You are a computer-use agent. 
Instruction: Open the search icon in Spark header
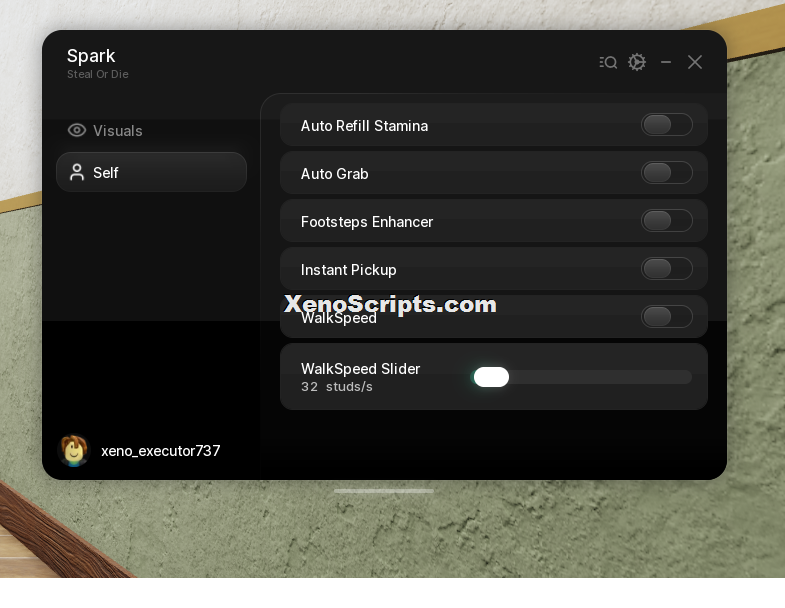pos(608,62)
